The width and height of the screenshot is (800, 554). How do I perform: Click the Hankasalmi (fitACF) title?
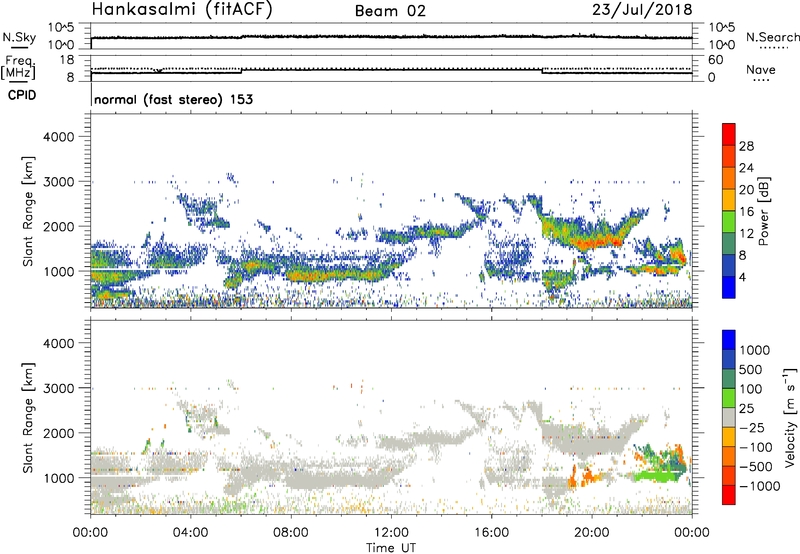pyautogui.click(x=182, y=10)
